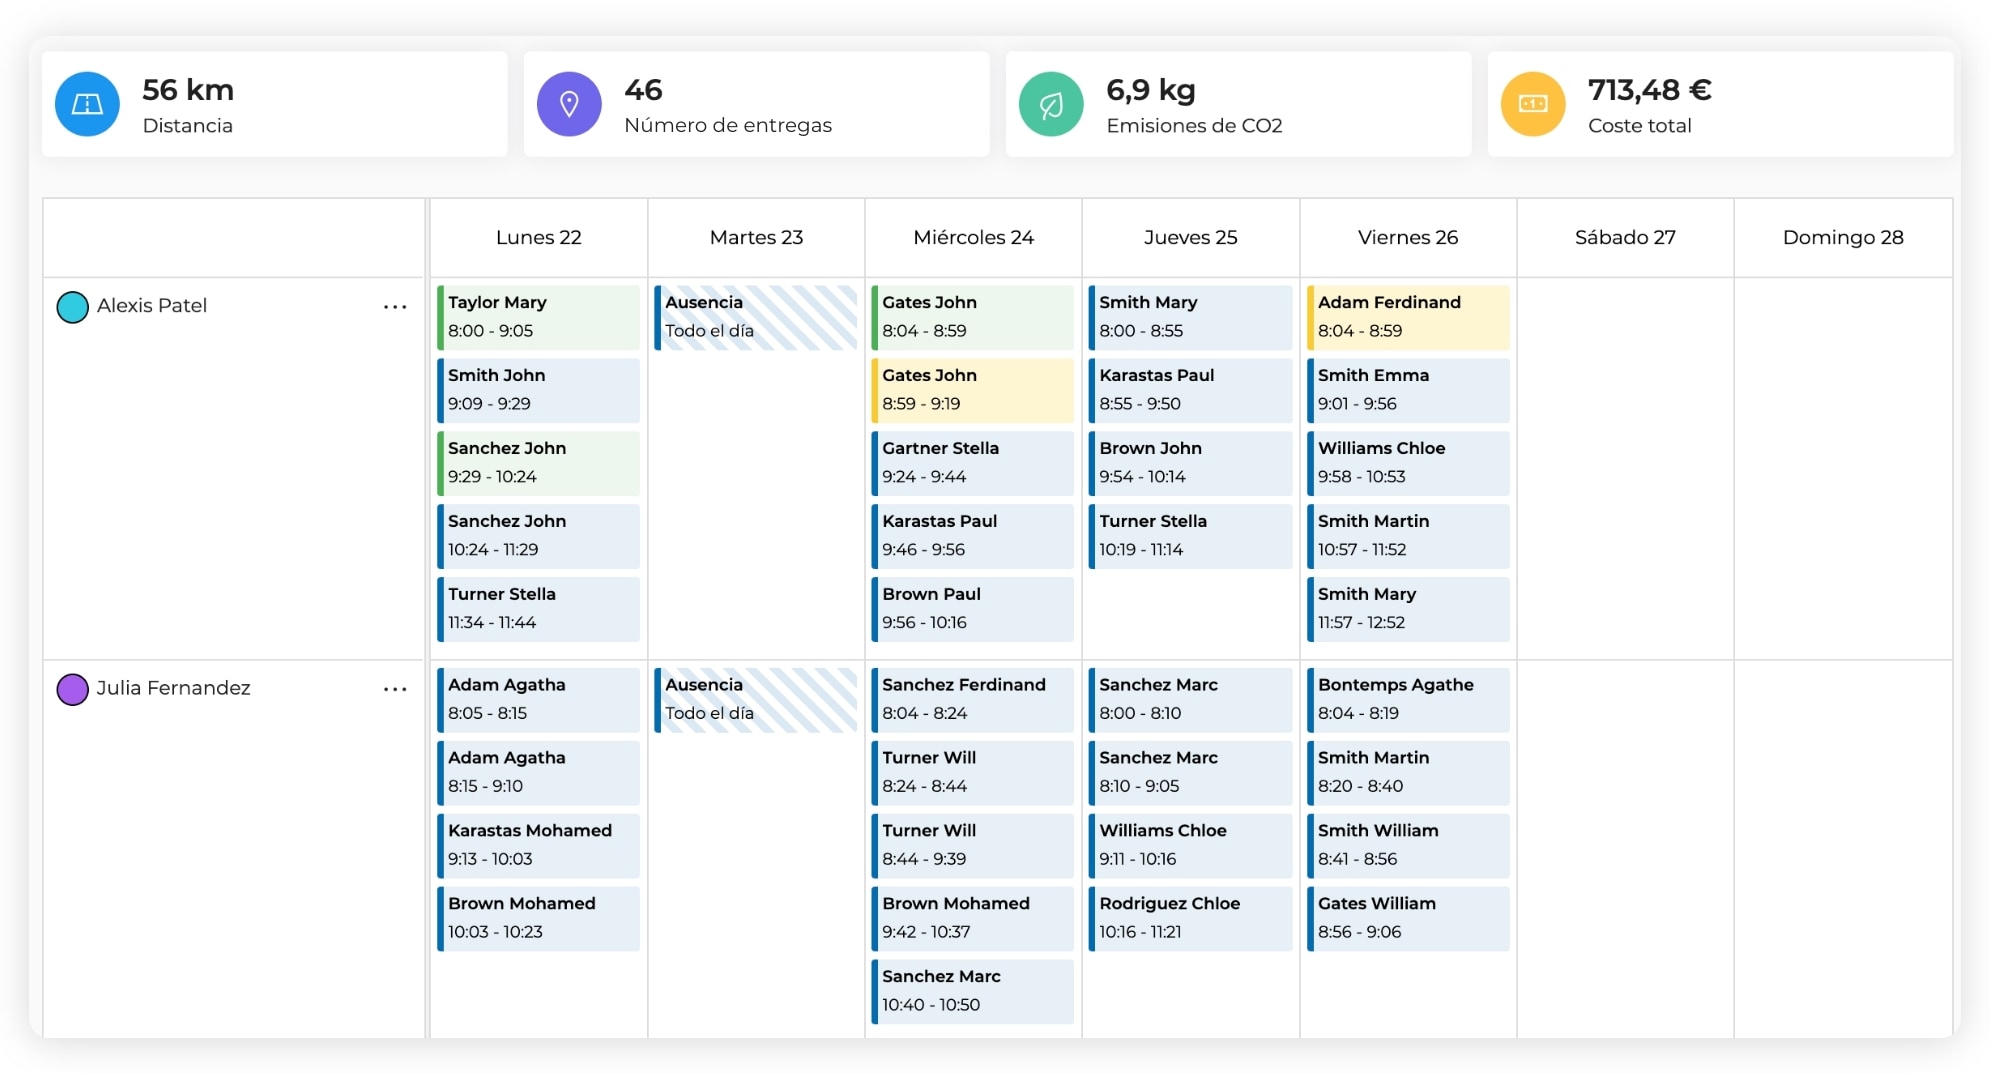This screenshot has width=1990, height=1074.
Task: Click Julia Fernandez's Tuesday Ausencia block
Action: click(x=756, y=699)
